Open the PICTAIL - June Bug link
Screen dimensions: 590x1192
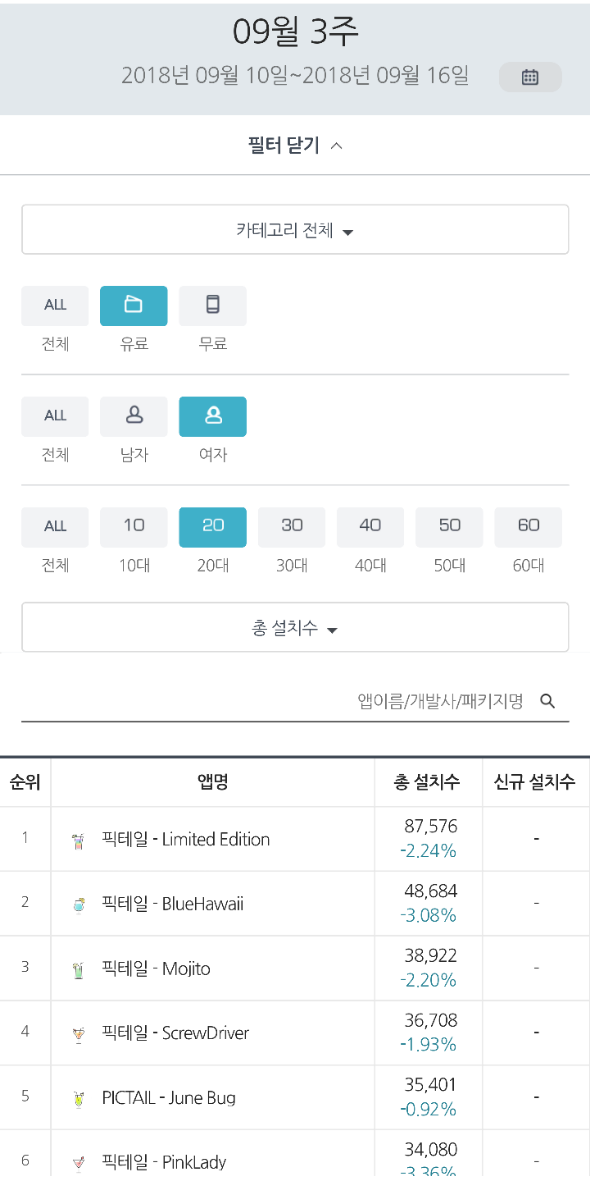169,1098
